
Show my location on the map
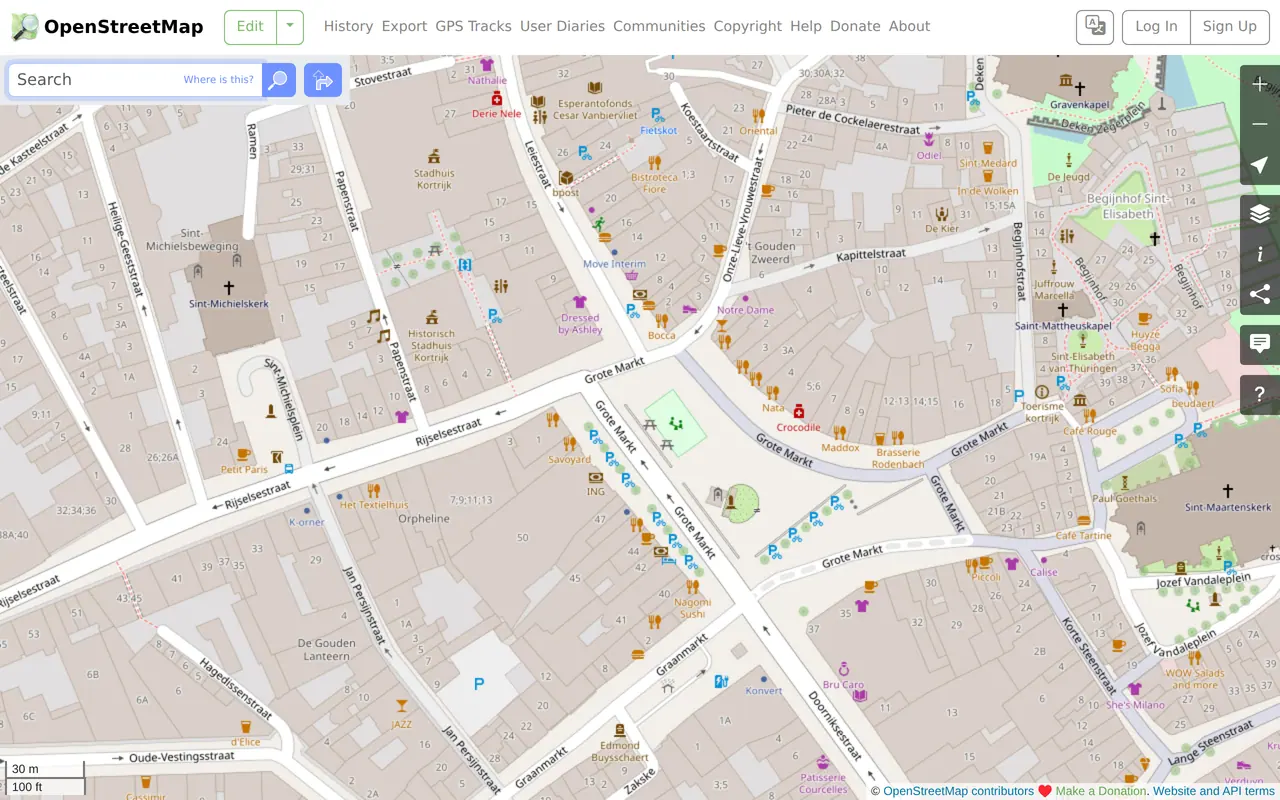click(1260, 165)
